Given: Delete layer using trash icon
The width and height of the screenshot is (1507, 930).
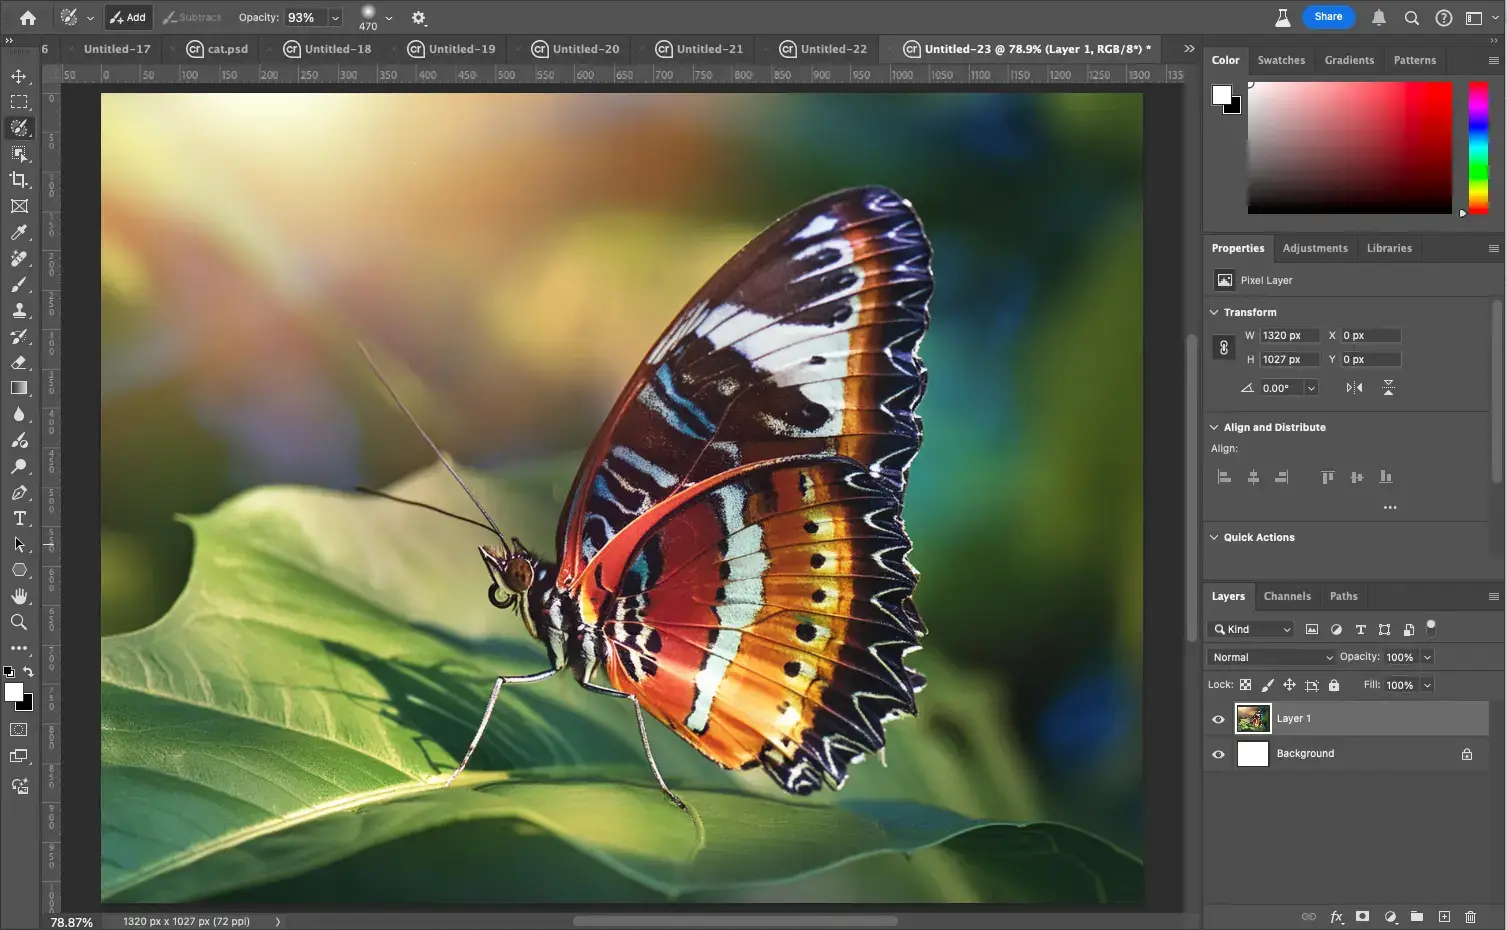Looking at the screenshot, I should click(x=1470, y=916).
